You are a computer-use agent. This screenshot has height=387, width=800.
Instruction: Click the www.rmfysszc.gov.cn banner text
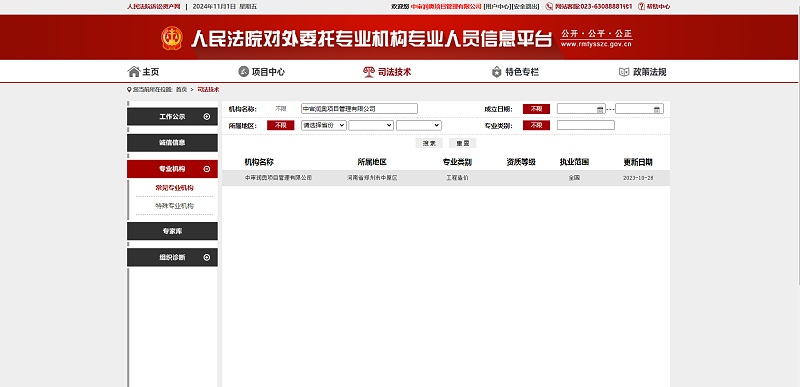[596, 44]
